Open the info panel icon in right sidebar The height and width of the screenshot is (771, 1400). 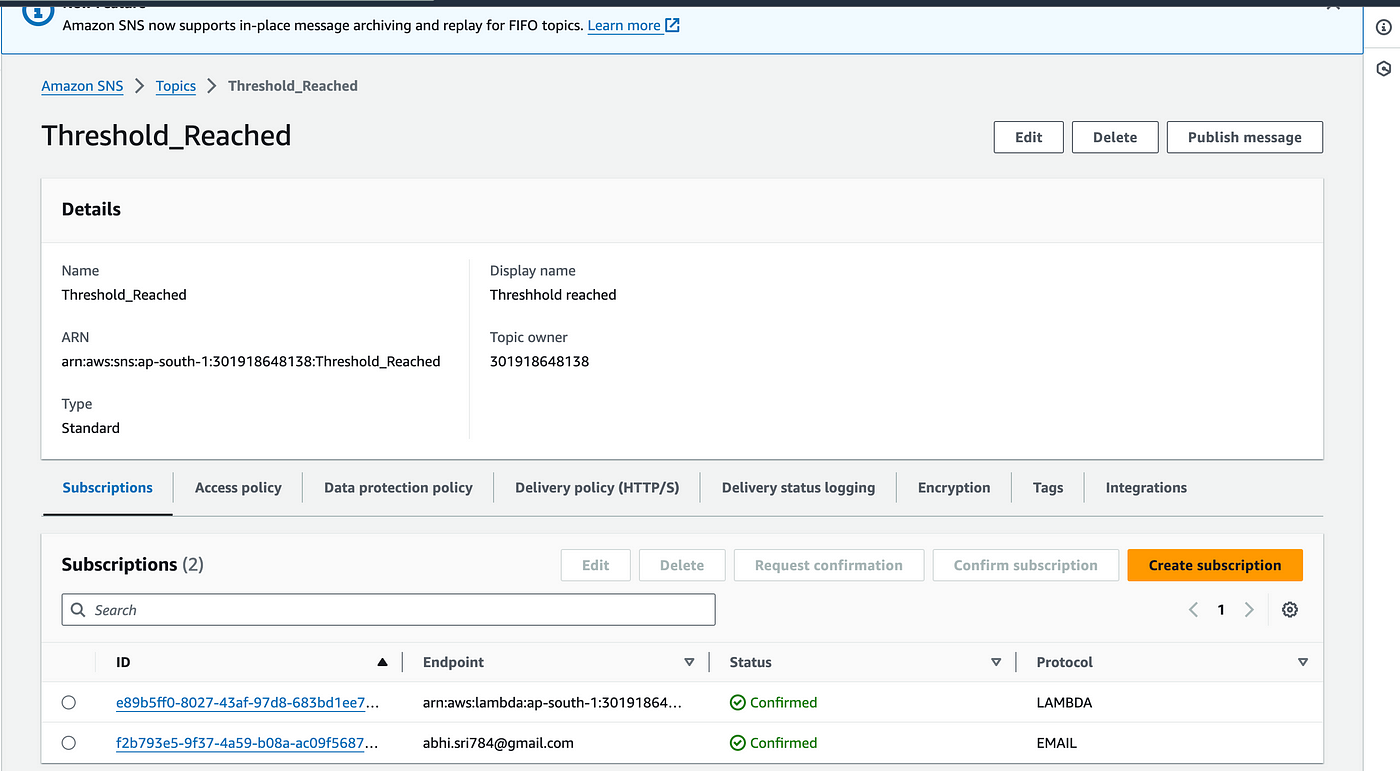coord(1383,27)
